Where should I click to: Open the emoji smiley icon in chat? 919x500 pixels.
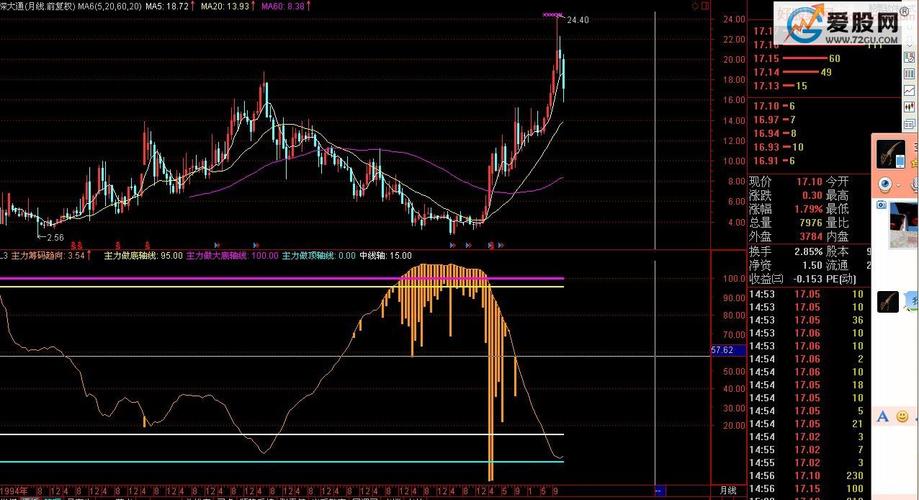click(903, 417)
